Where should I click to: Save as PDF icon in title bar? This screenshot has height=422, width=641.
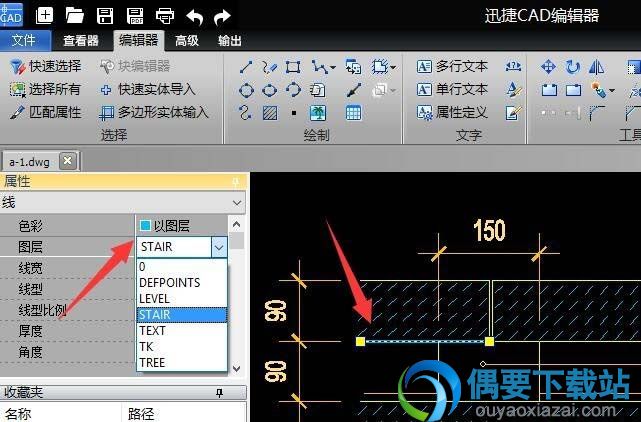point(135,16)
